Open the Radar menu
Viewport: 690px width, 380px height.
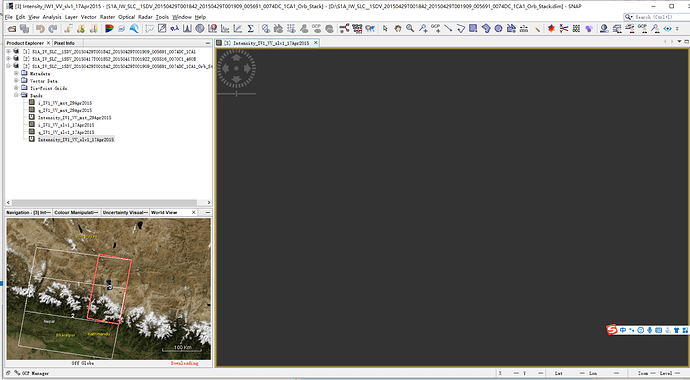(x=145, y=17)
